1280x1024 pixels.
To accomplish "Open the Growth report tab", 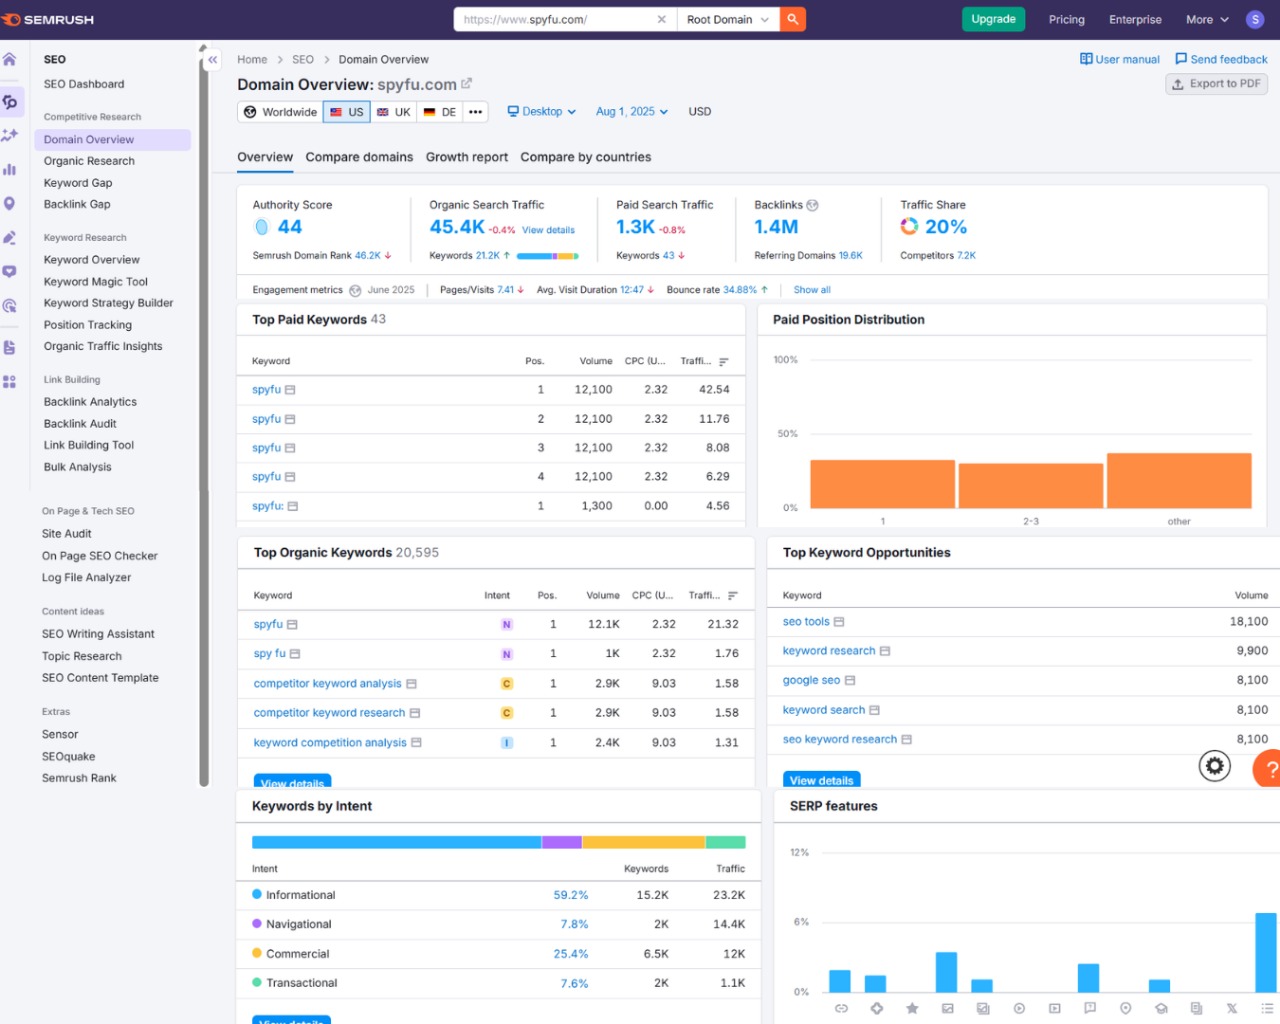I will [x=466, y=157].
